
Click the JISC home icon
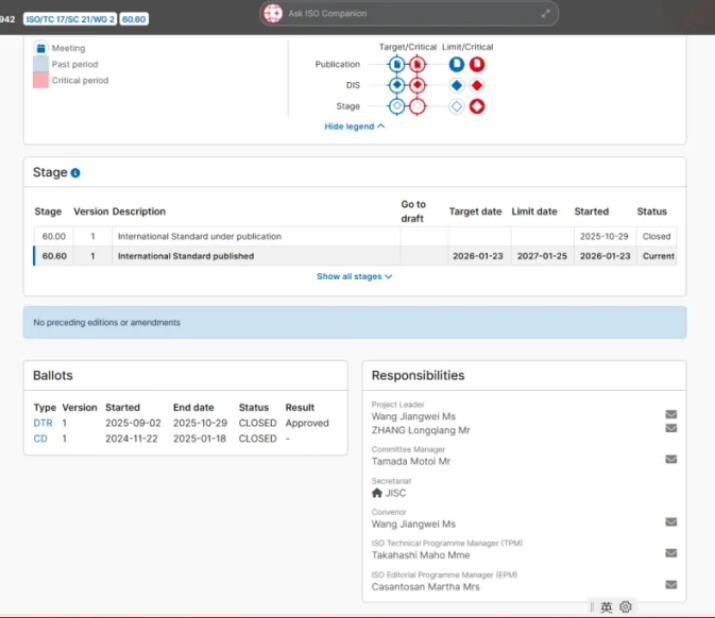point(377,493)
